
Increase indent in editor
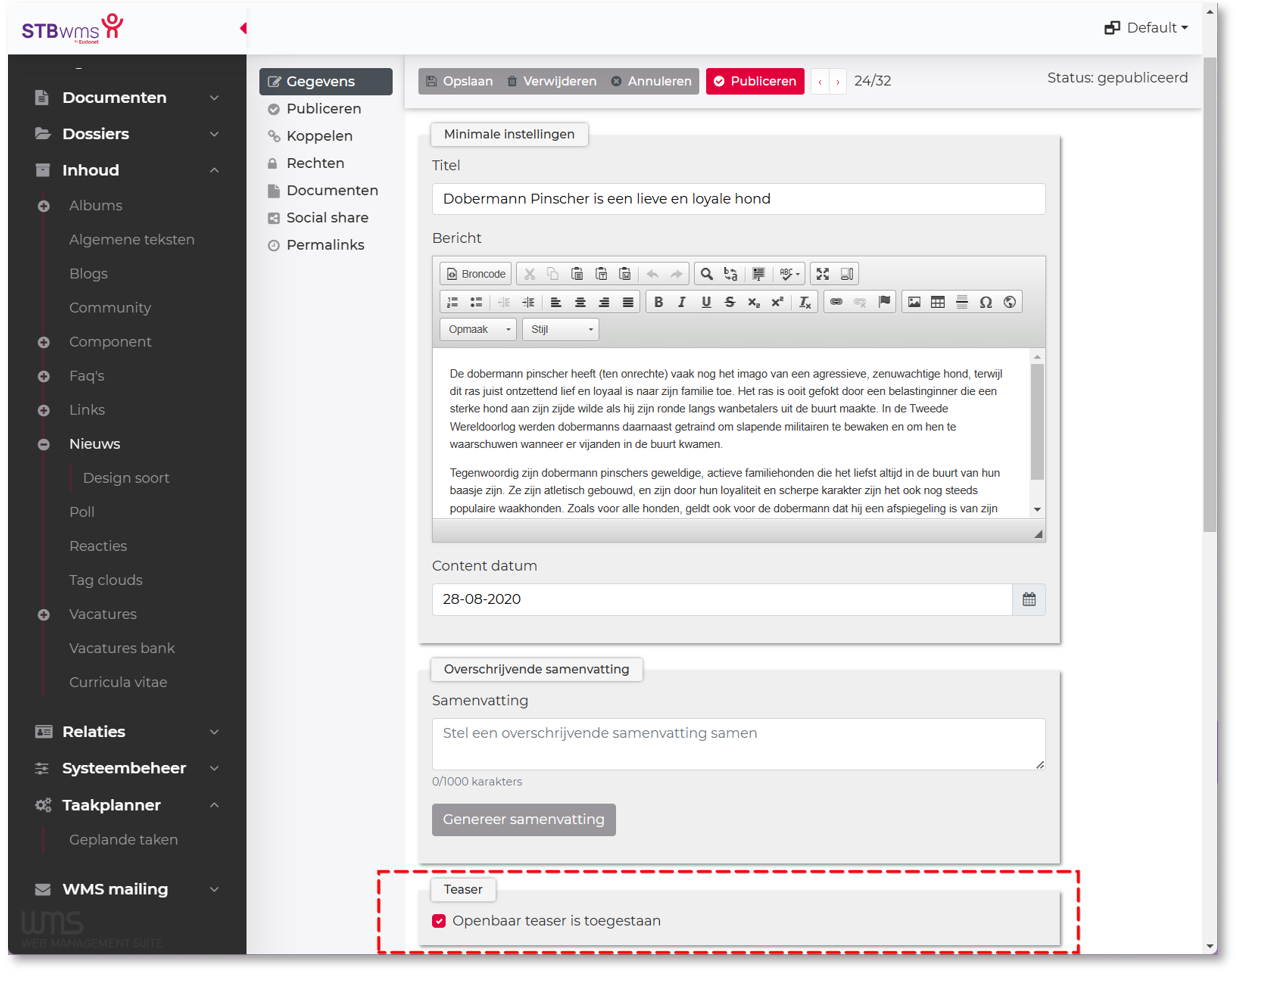pyautogui.click(x=529, y=302)
